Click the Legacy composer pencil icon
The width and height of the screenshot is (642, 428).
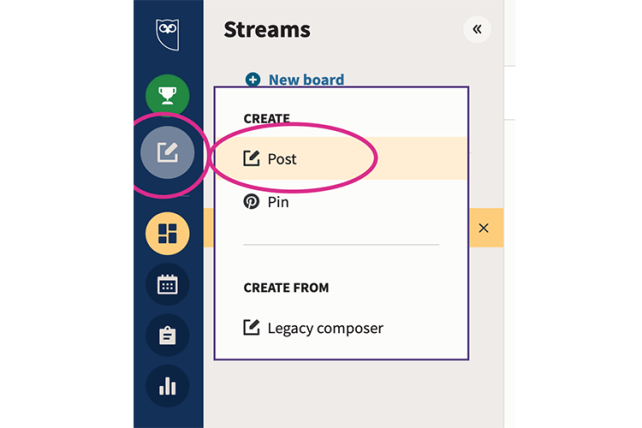(x=252, y=327)
